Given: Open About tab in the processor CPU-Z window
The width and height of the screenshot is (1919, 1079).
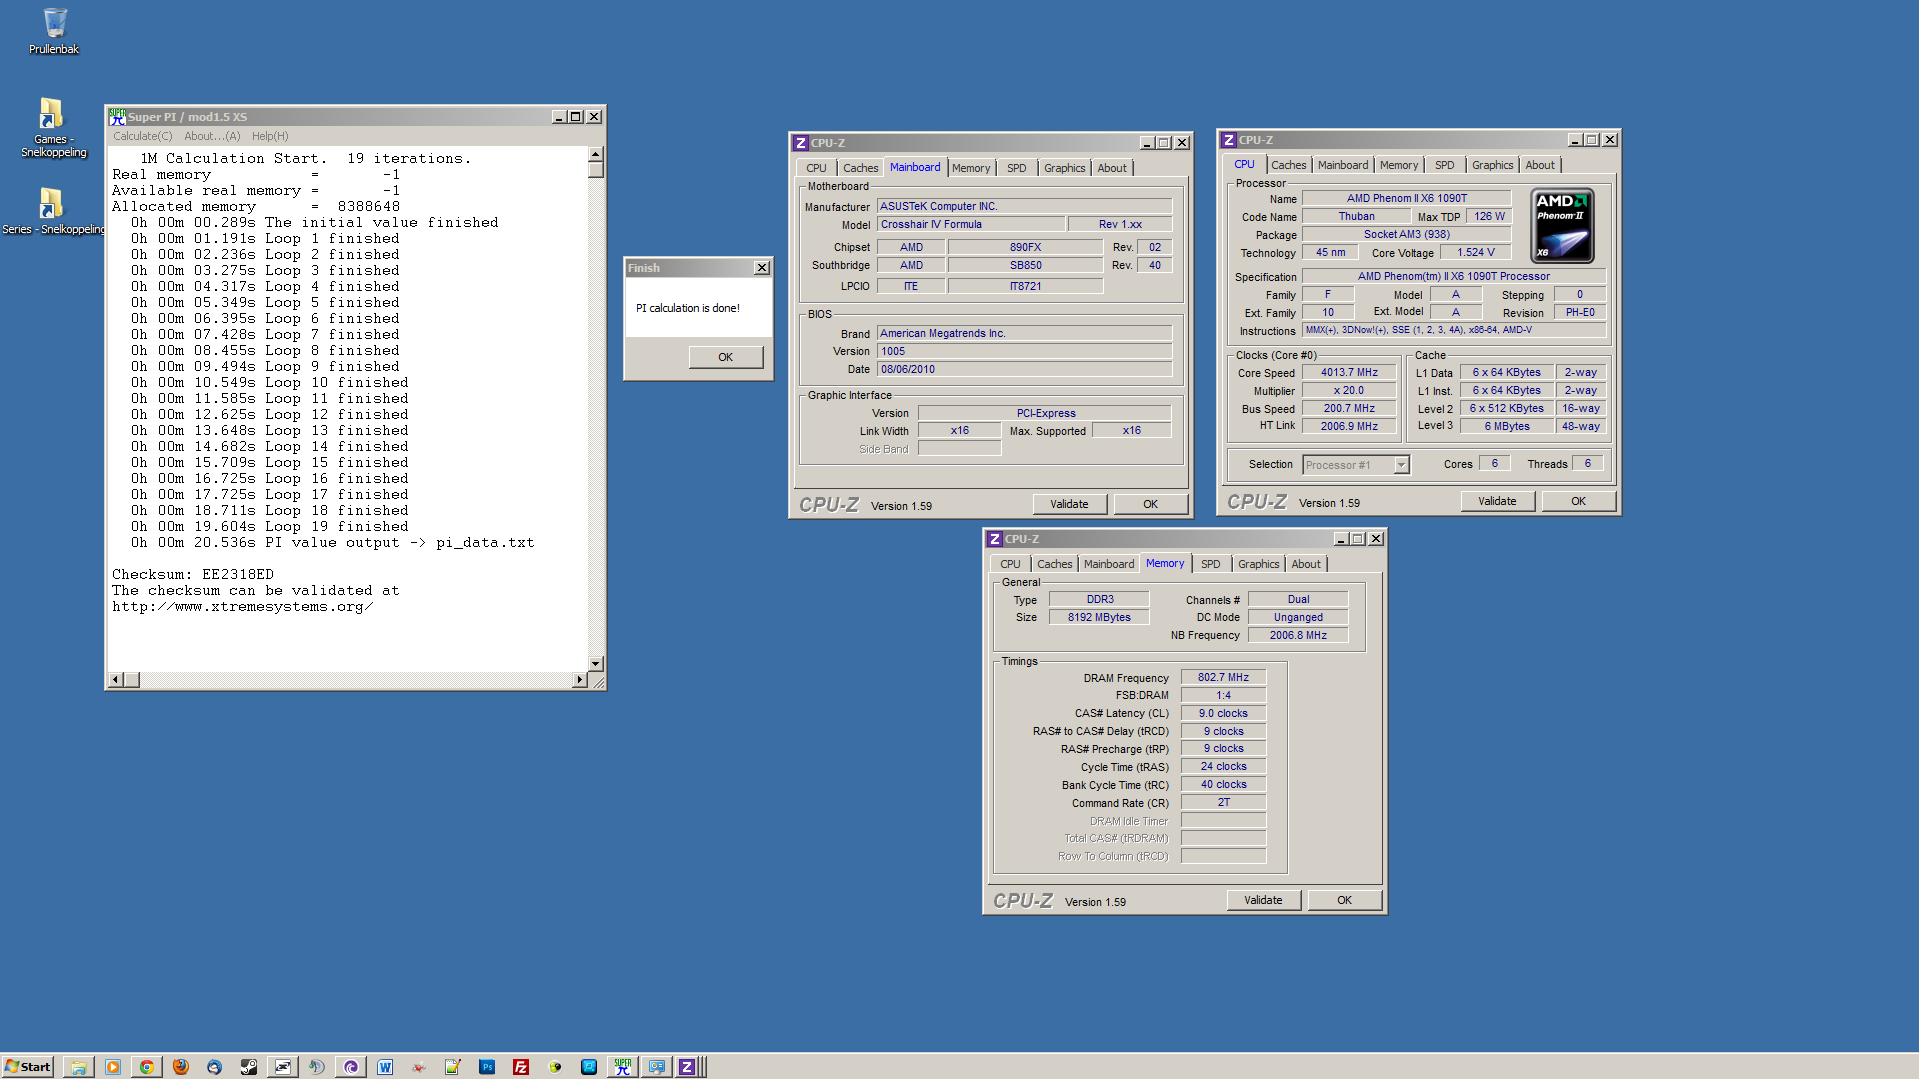Looking at the screenshot, I should pyautogui.click(x=1540, y=165).
